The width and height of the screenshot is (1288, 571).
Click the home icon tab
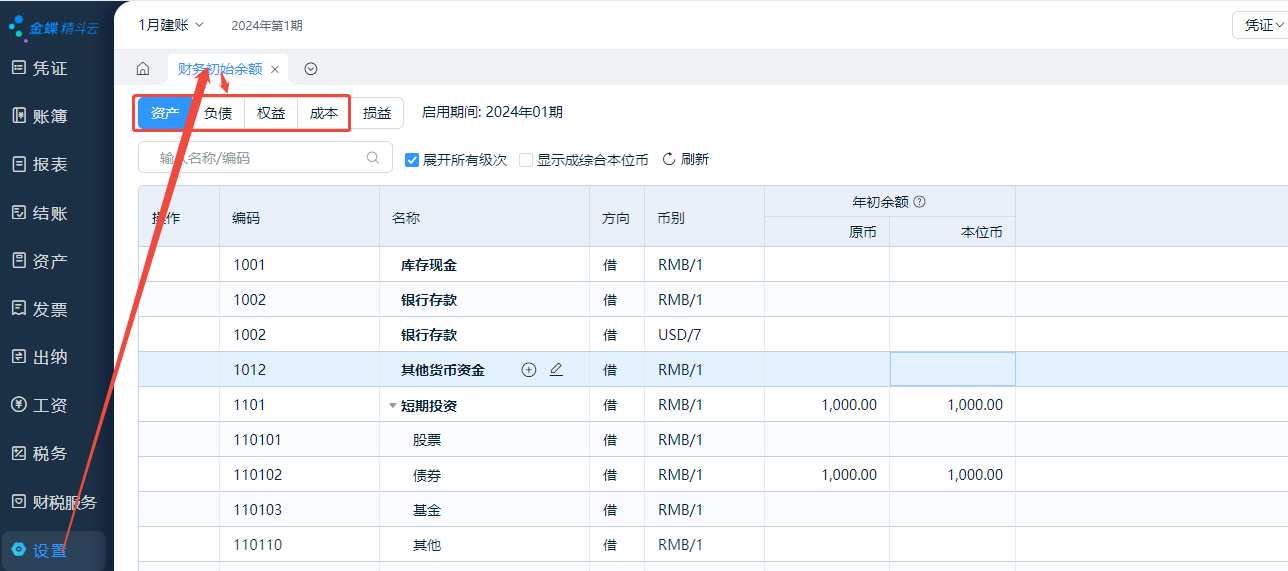[x=143, y=69]
